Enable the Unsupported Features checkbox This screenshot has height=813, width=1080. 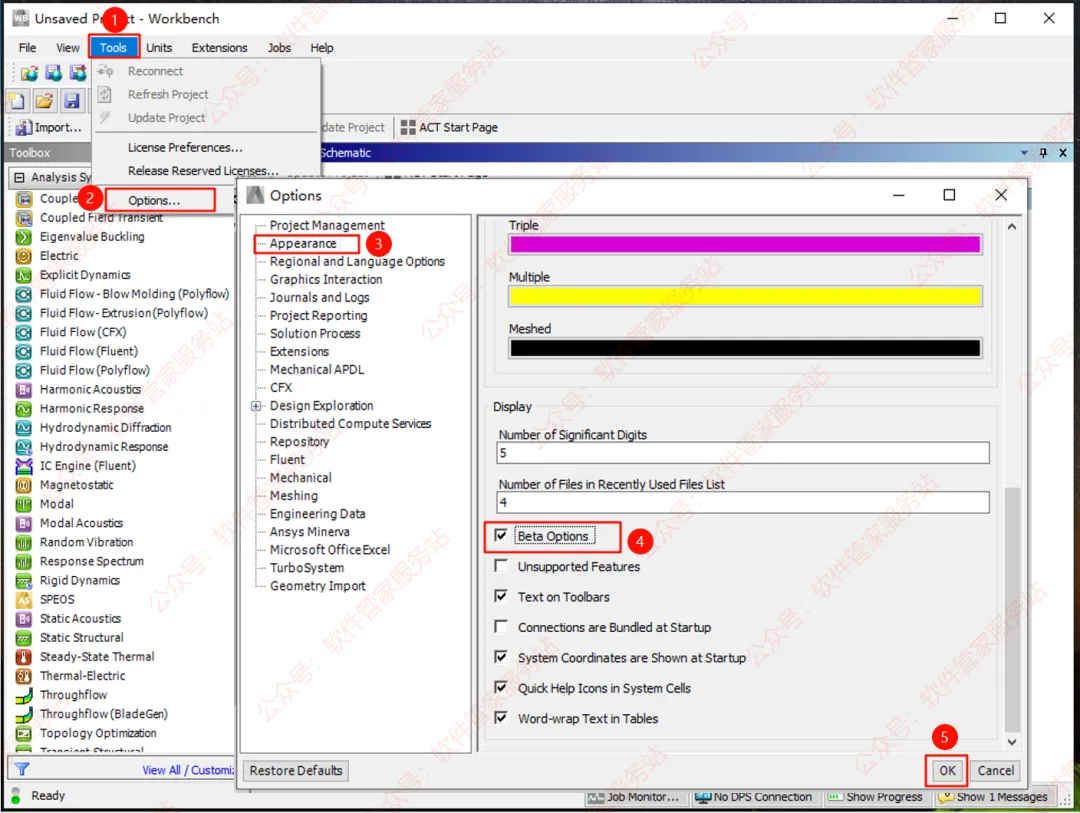point(501,566)
